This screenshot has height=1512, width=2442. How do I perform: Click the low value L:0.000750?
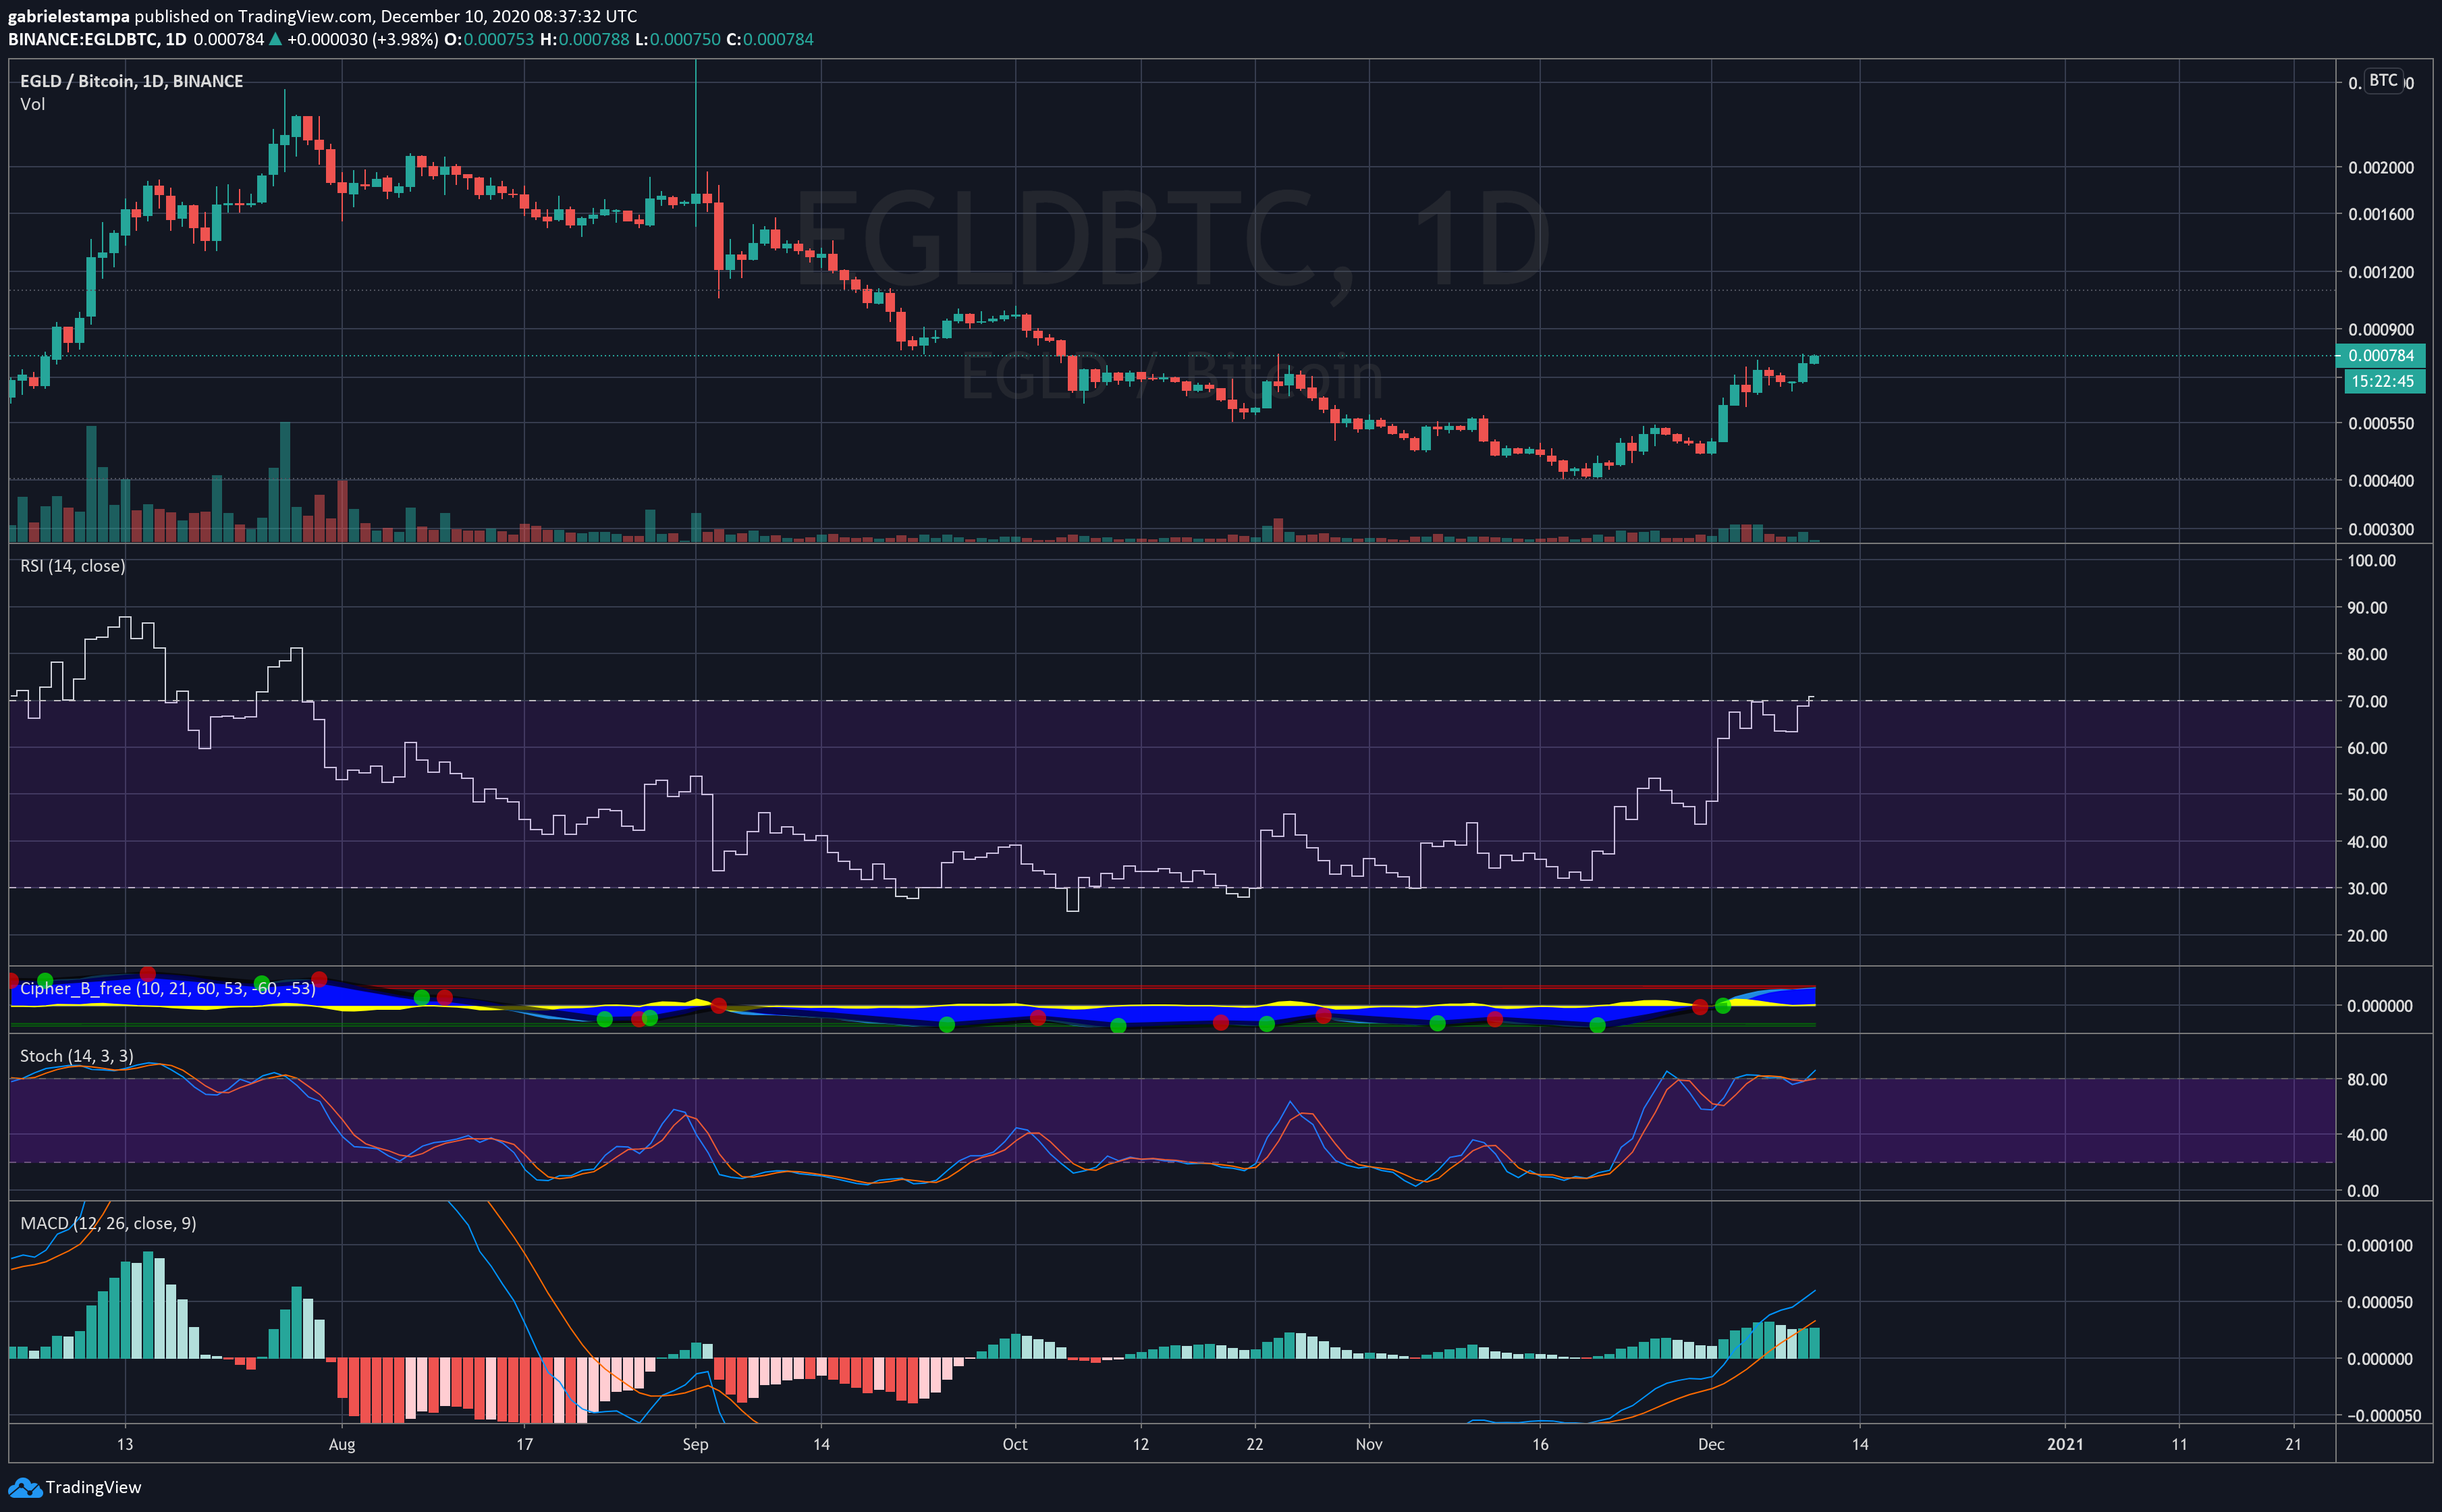pos(678,39)
